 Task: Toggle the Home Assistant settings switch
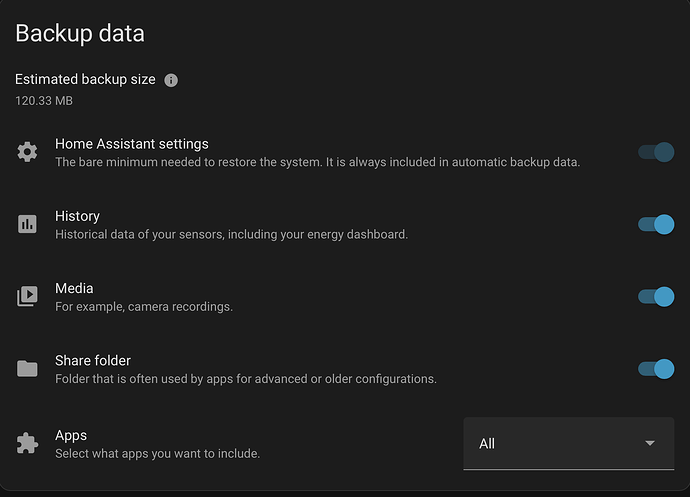click(656, 152)
